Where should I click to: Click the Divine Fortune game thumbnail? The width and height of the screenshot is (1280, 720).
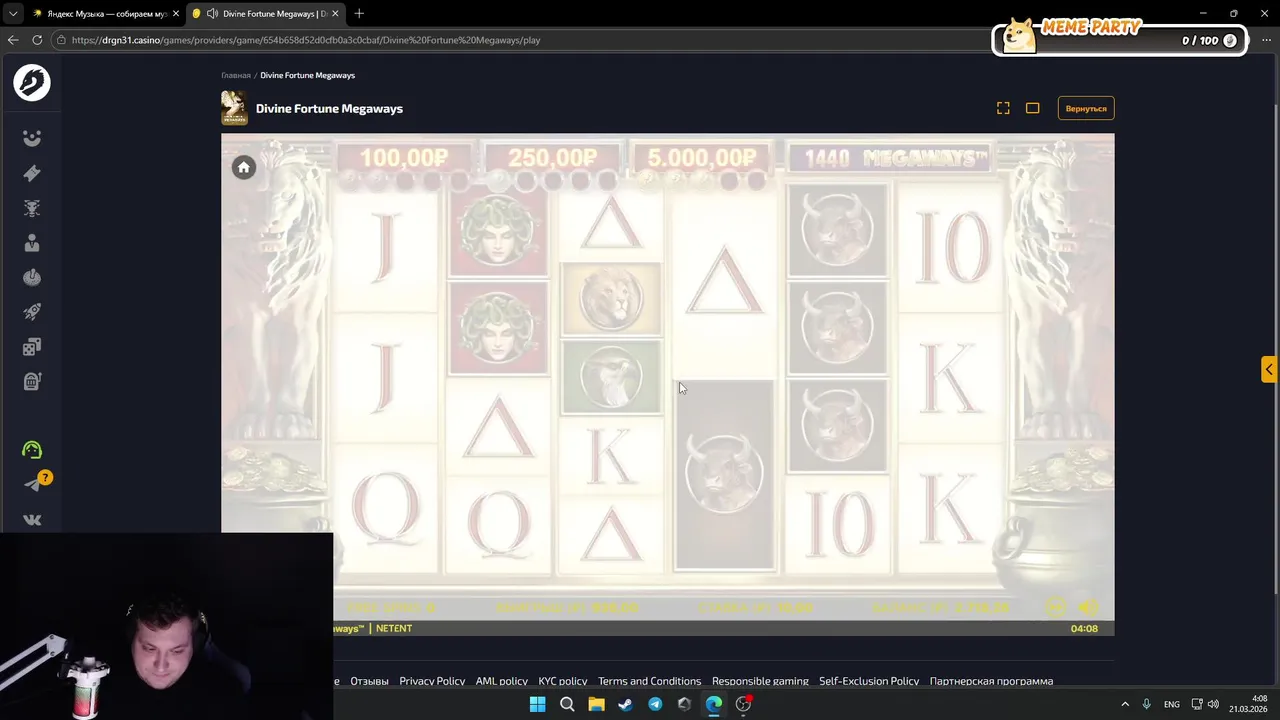(x=234, y=108)
